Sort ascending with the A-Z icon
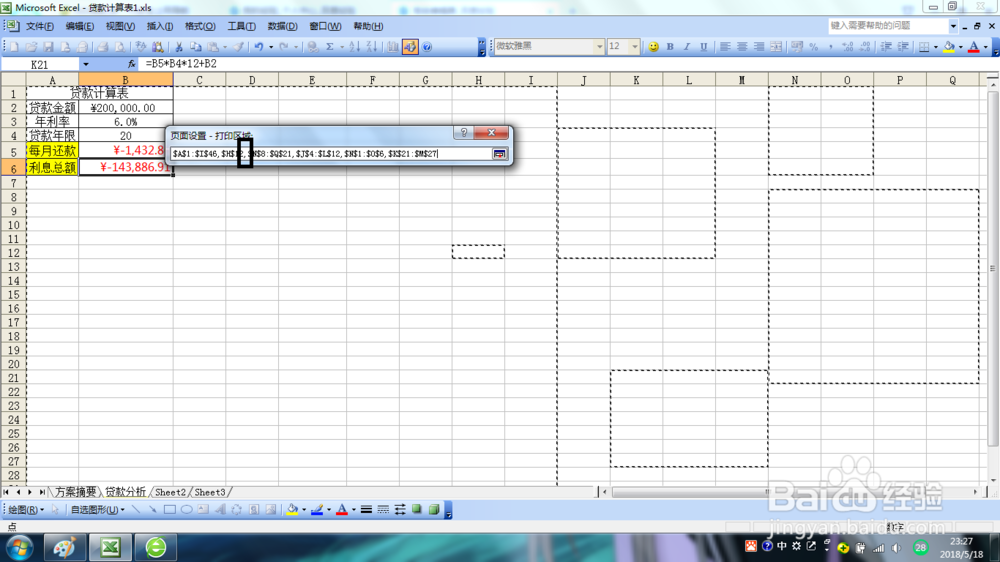Screen dimensions: 1000x562 355,47
